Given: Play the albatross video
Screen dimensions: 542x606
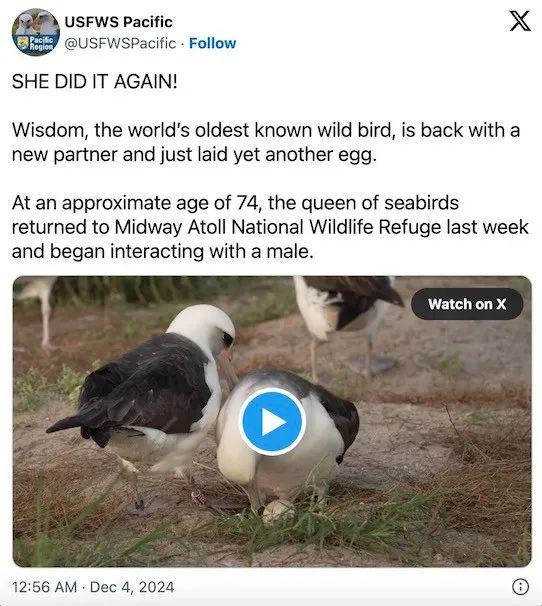Looking at the screenshot, I should tap(272, 422).
